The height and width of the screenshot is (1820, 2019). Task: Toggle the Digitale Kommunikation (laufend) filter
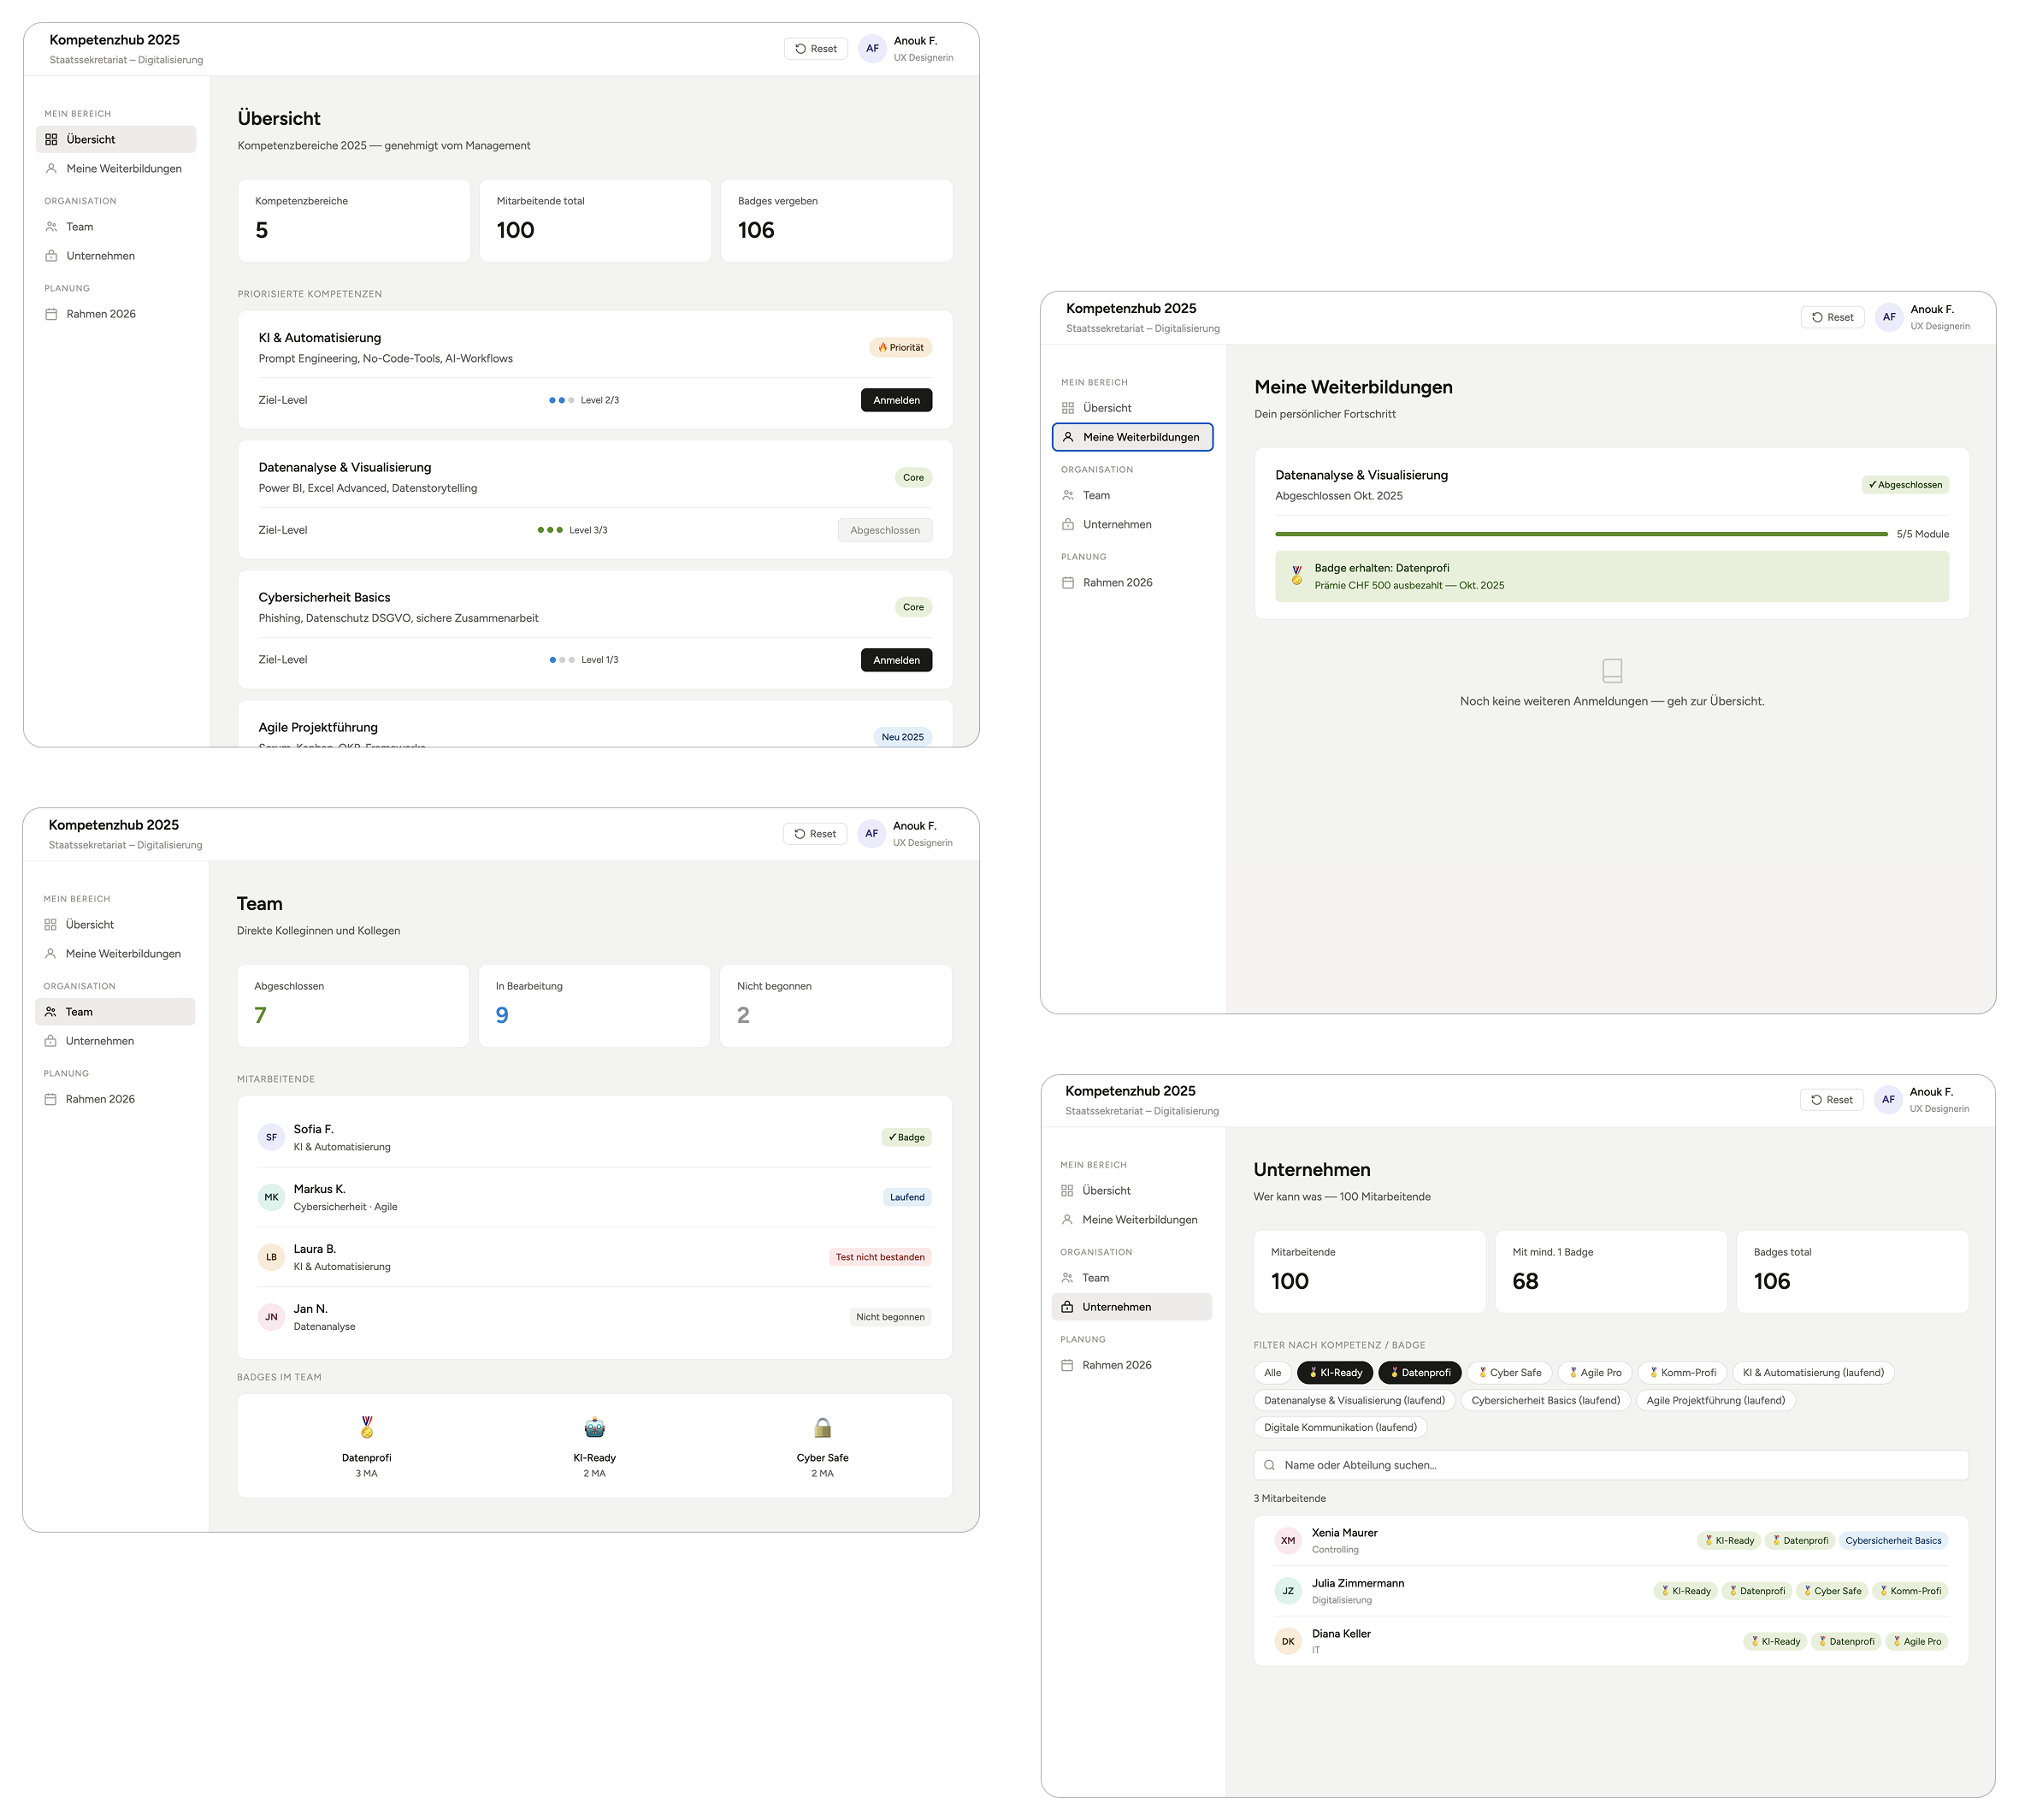coord(1340,1427)
